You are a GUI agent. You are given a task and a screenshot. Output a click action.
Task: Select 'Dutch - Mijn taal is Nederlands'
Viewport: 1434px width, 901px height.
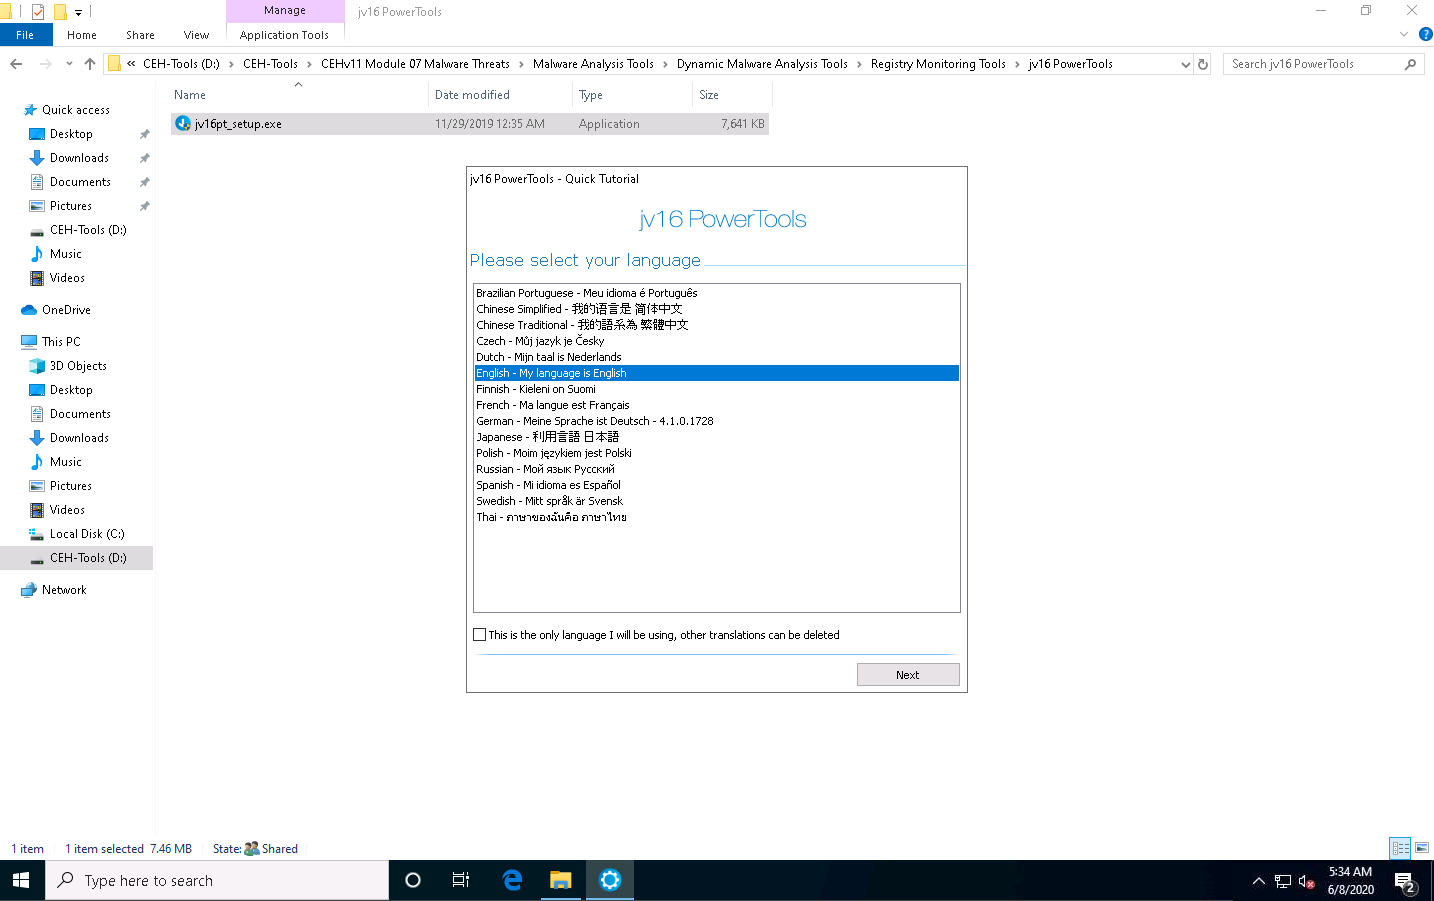[716, 357]
